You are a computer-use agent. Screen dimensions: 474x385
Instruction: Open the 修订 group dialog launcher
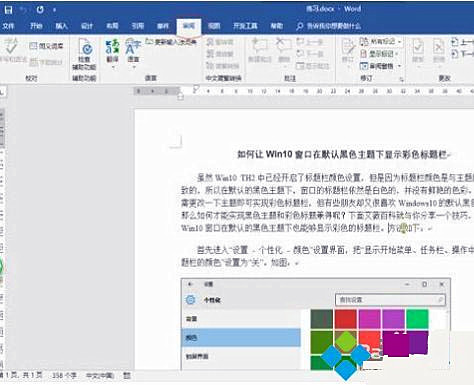tap(402, 79)
